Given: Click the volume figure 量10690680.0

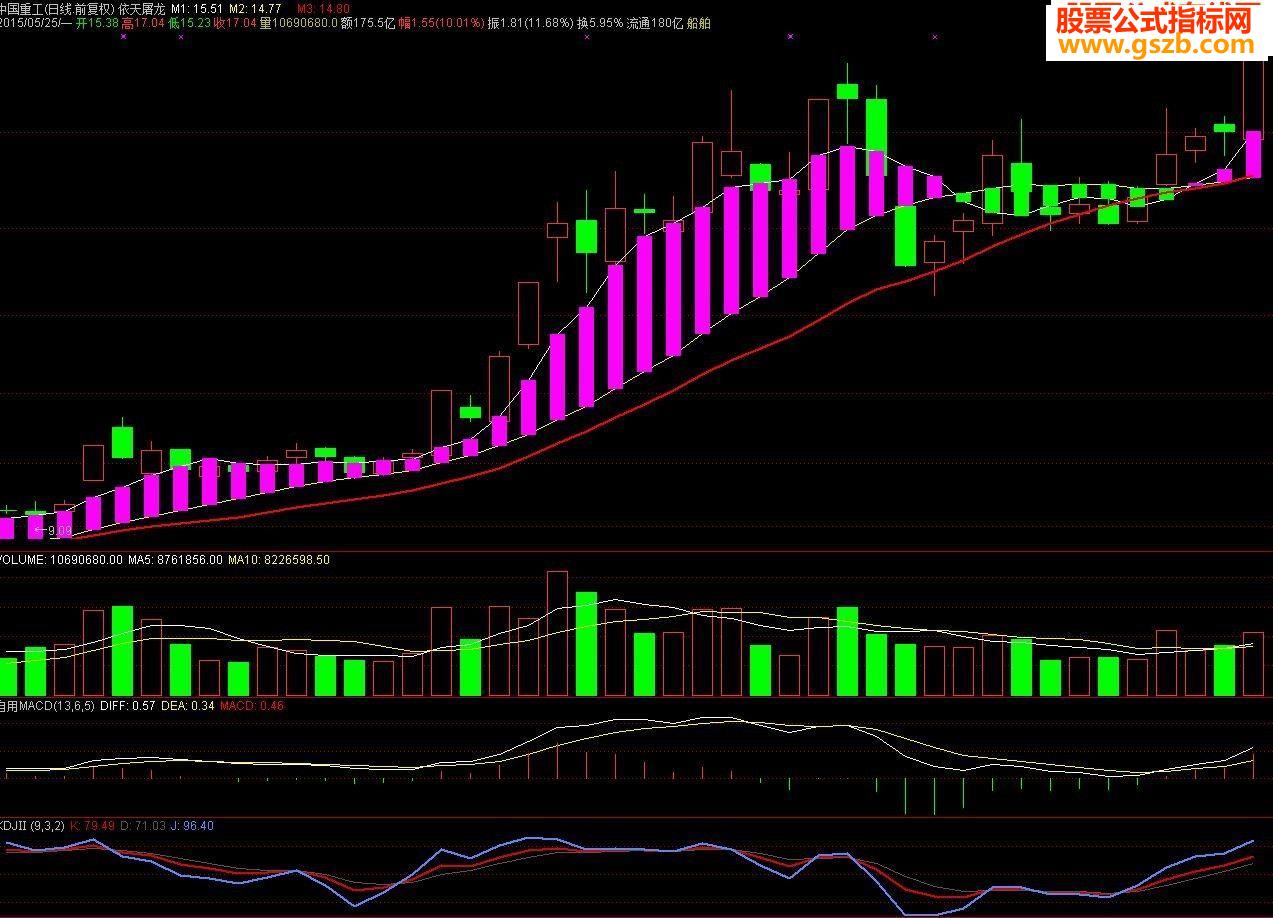Looking at the screenshot, I should point(298,22).
